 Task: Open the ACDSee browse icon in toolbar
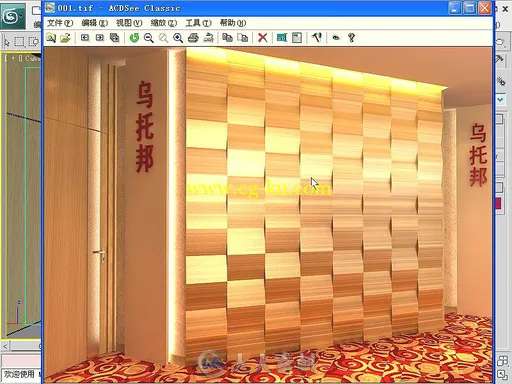point(51,38)
